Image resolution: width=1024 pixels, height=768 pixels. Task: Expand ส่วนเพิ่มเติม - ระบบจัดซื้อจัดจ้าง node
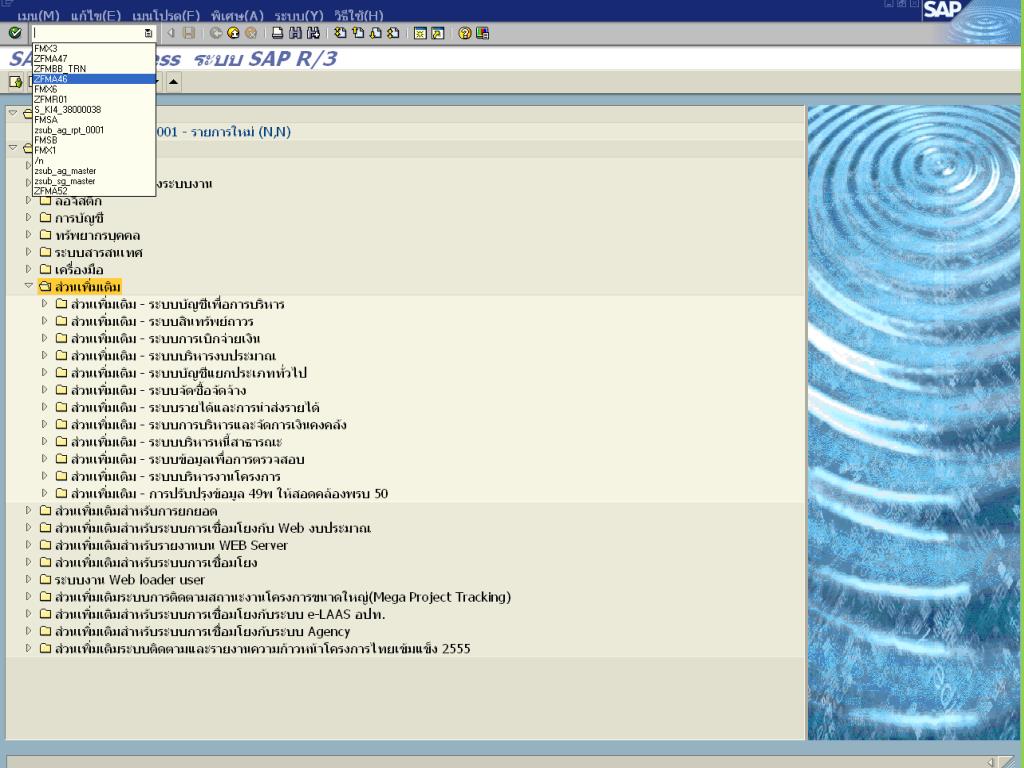click(x=44, y=390)
